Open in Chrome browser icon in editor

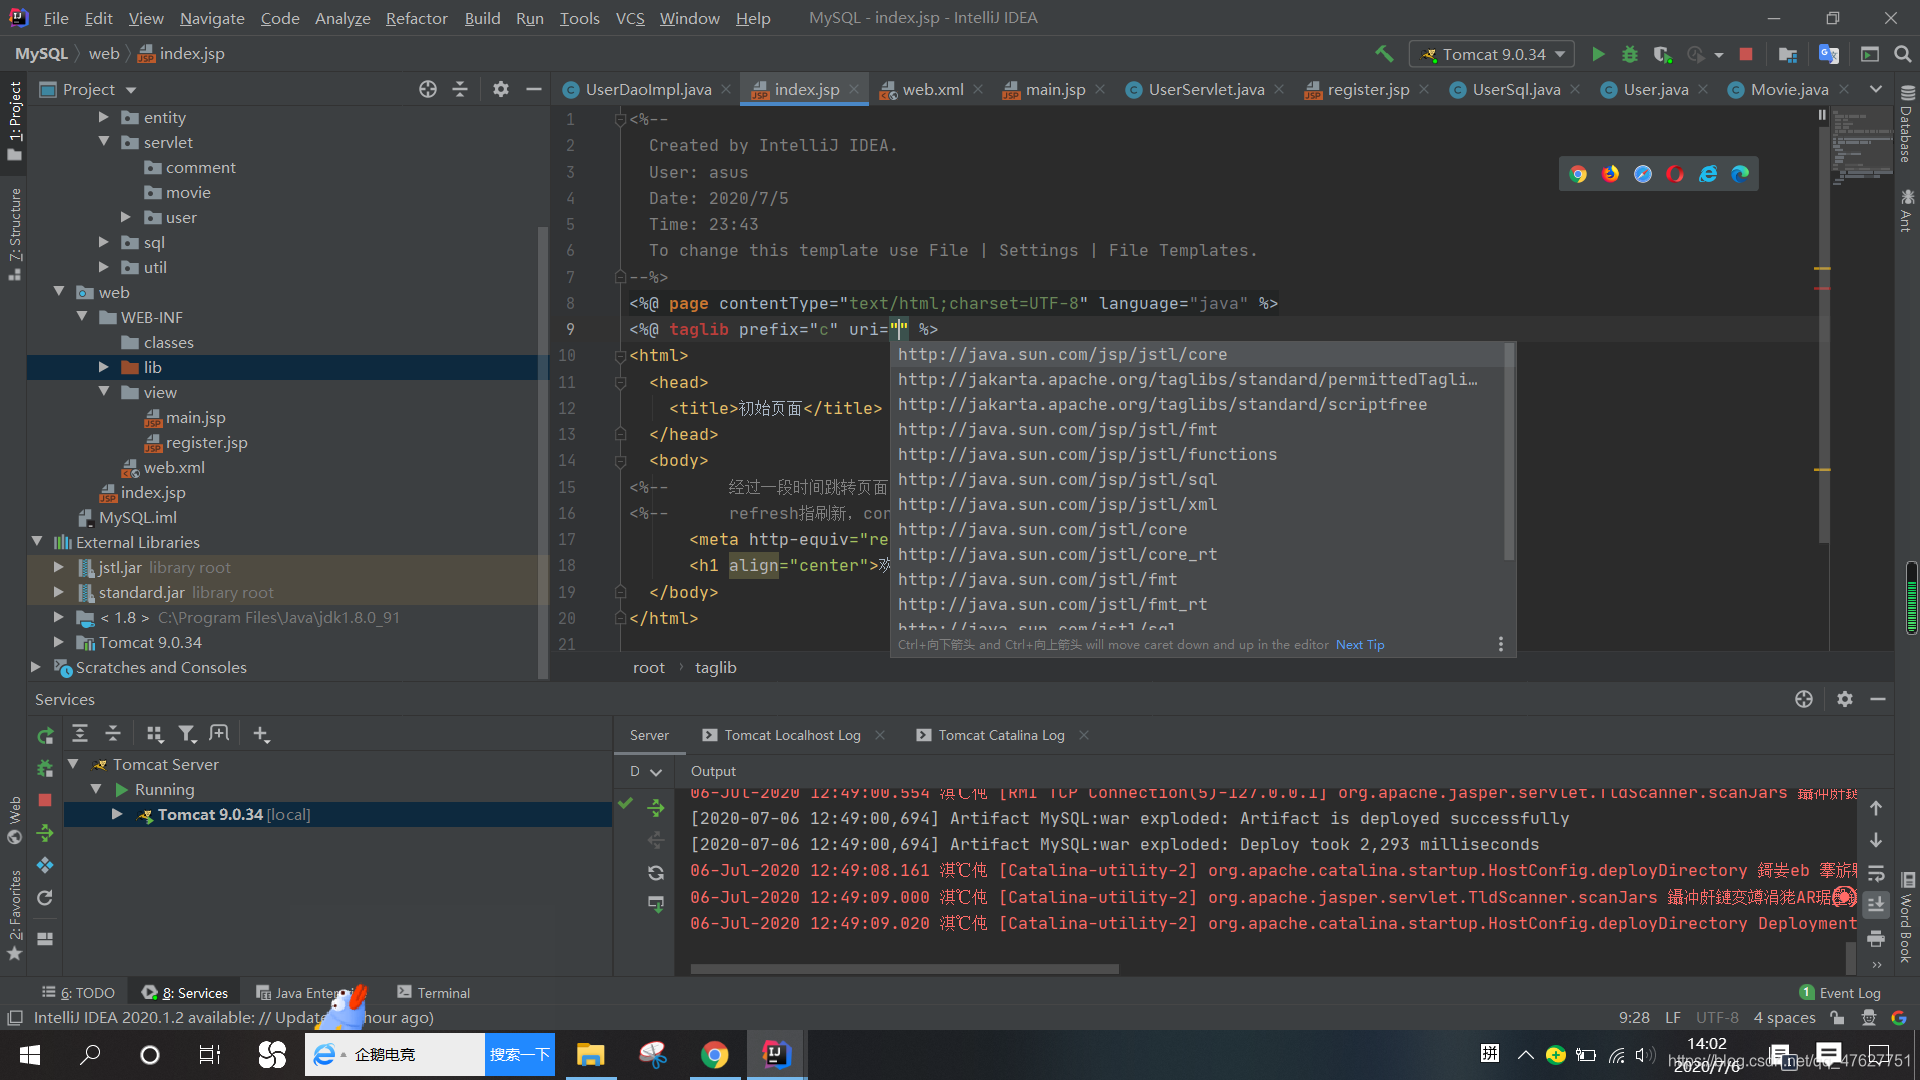1578,174
